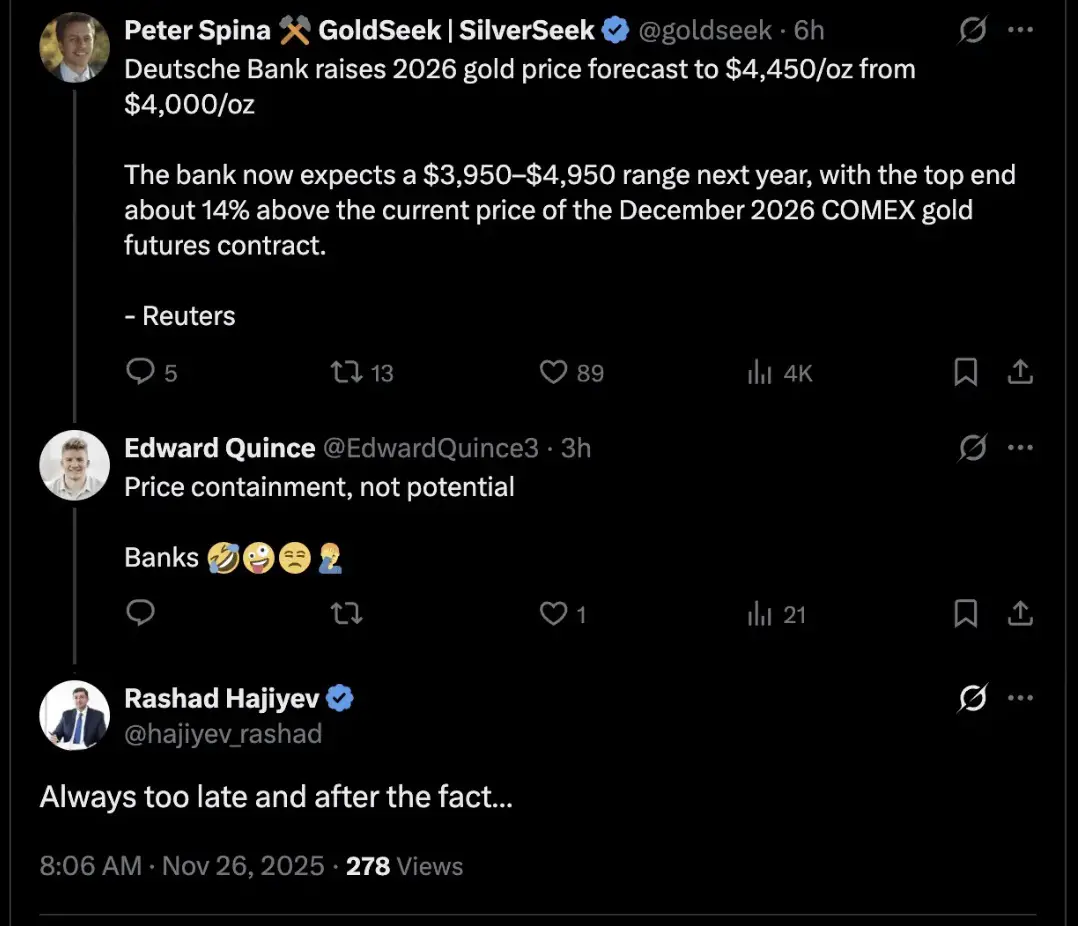Bookmark Edward Quince's reply
Viewport: 1078px width, 926px height.
point(965,613)
